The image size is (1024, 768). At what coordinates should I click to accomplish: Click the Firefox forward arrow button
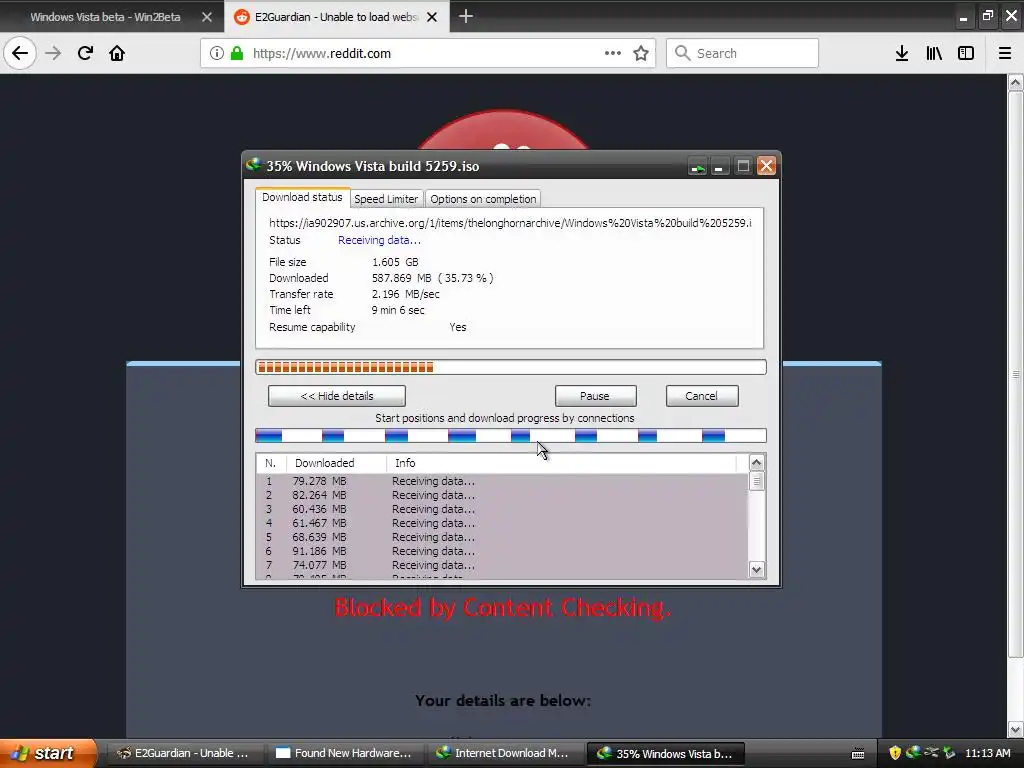pyautogui.click(x=53, y=53)
